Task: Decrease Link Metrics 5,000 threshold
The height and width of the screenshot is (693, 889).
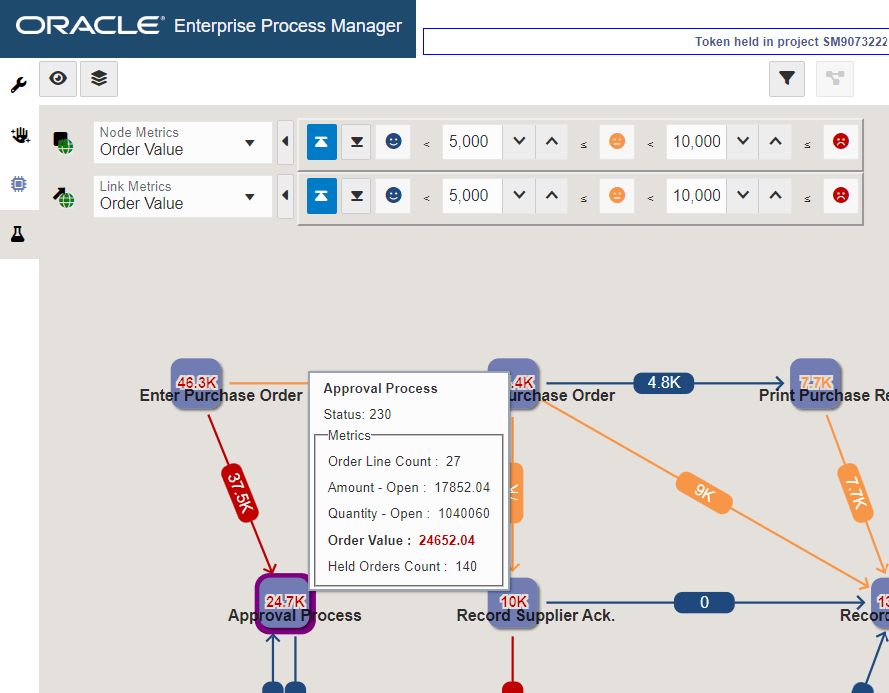Action: (x=519, y=196)
